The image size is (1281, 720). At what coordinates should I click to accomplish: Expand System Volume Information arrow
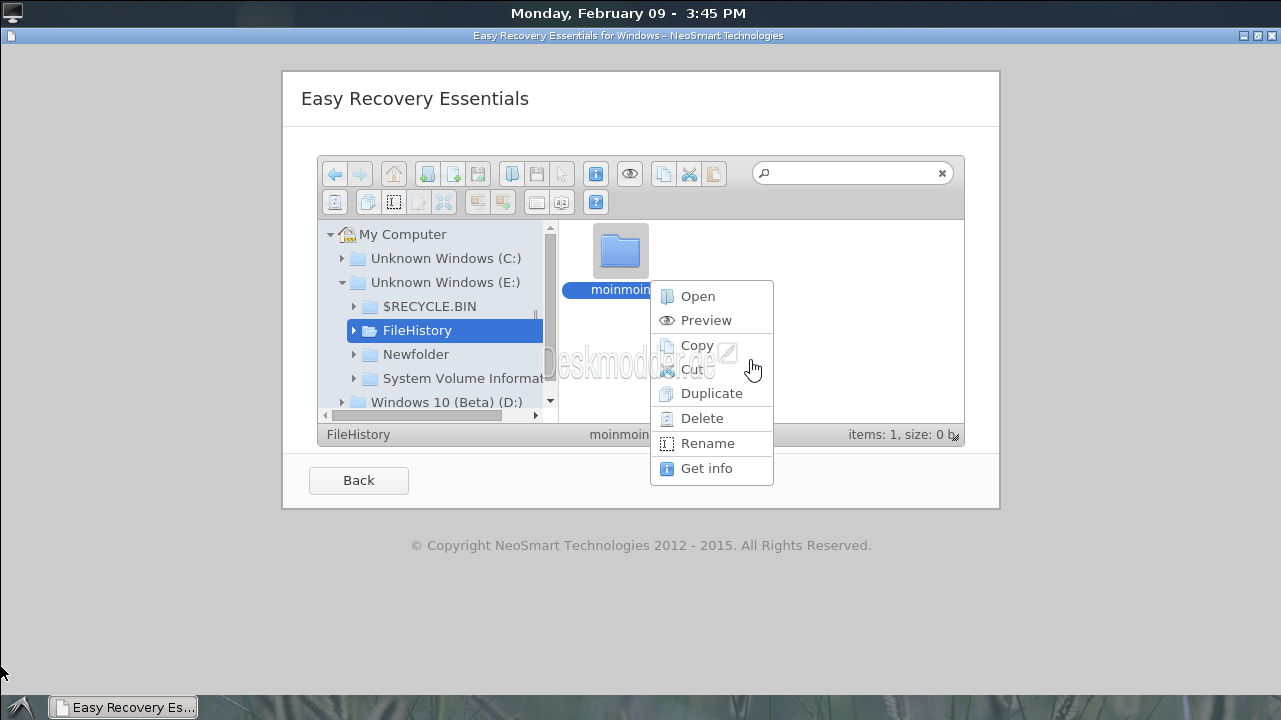354,379
